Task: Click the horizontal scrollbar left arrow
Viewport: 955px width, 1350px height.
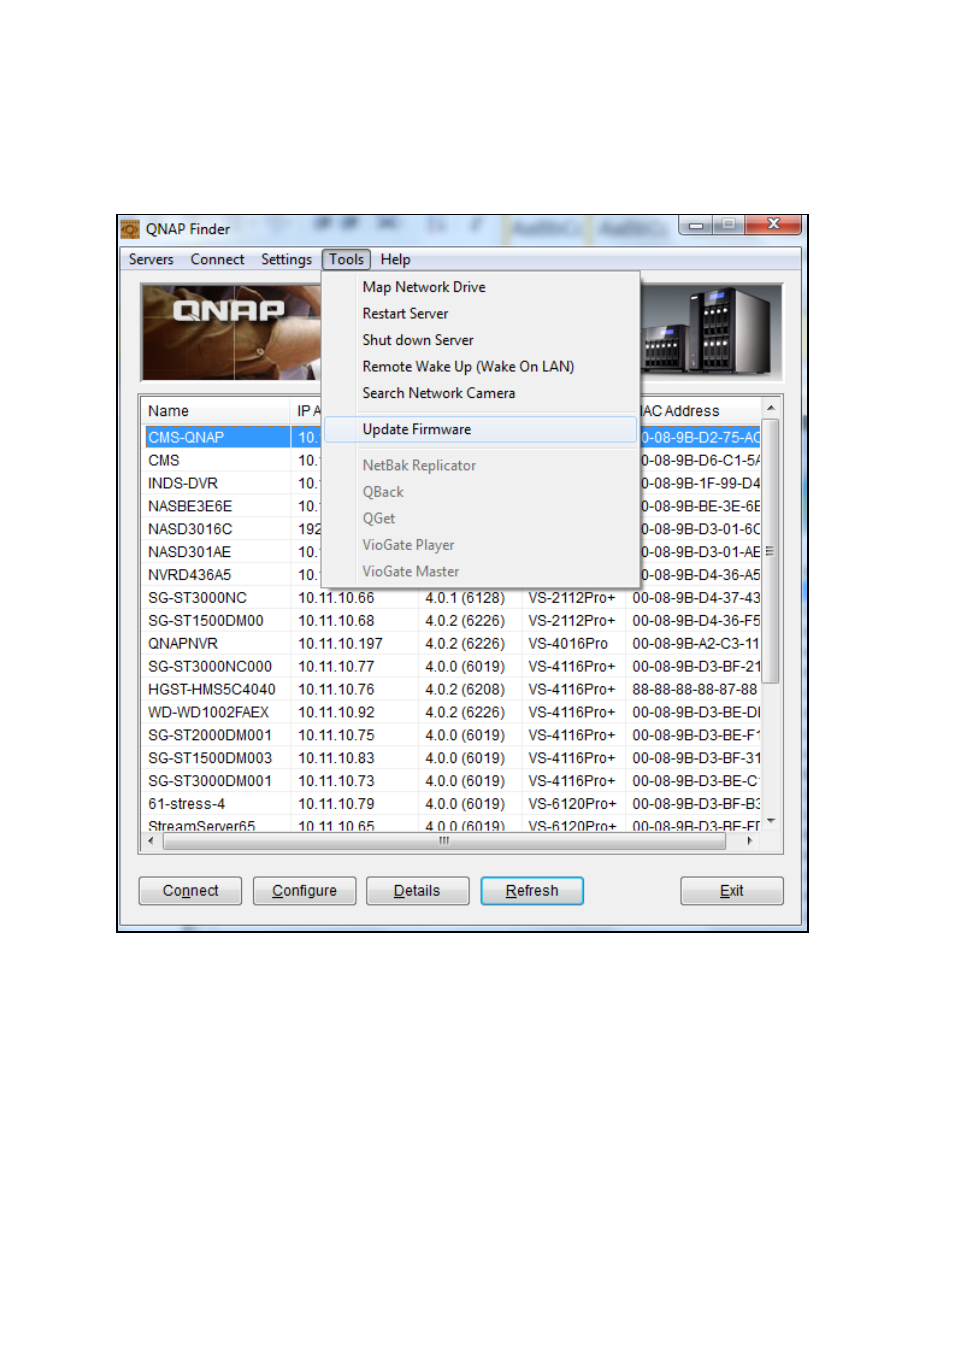Action: point(151,841)
